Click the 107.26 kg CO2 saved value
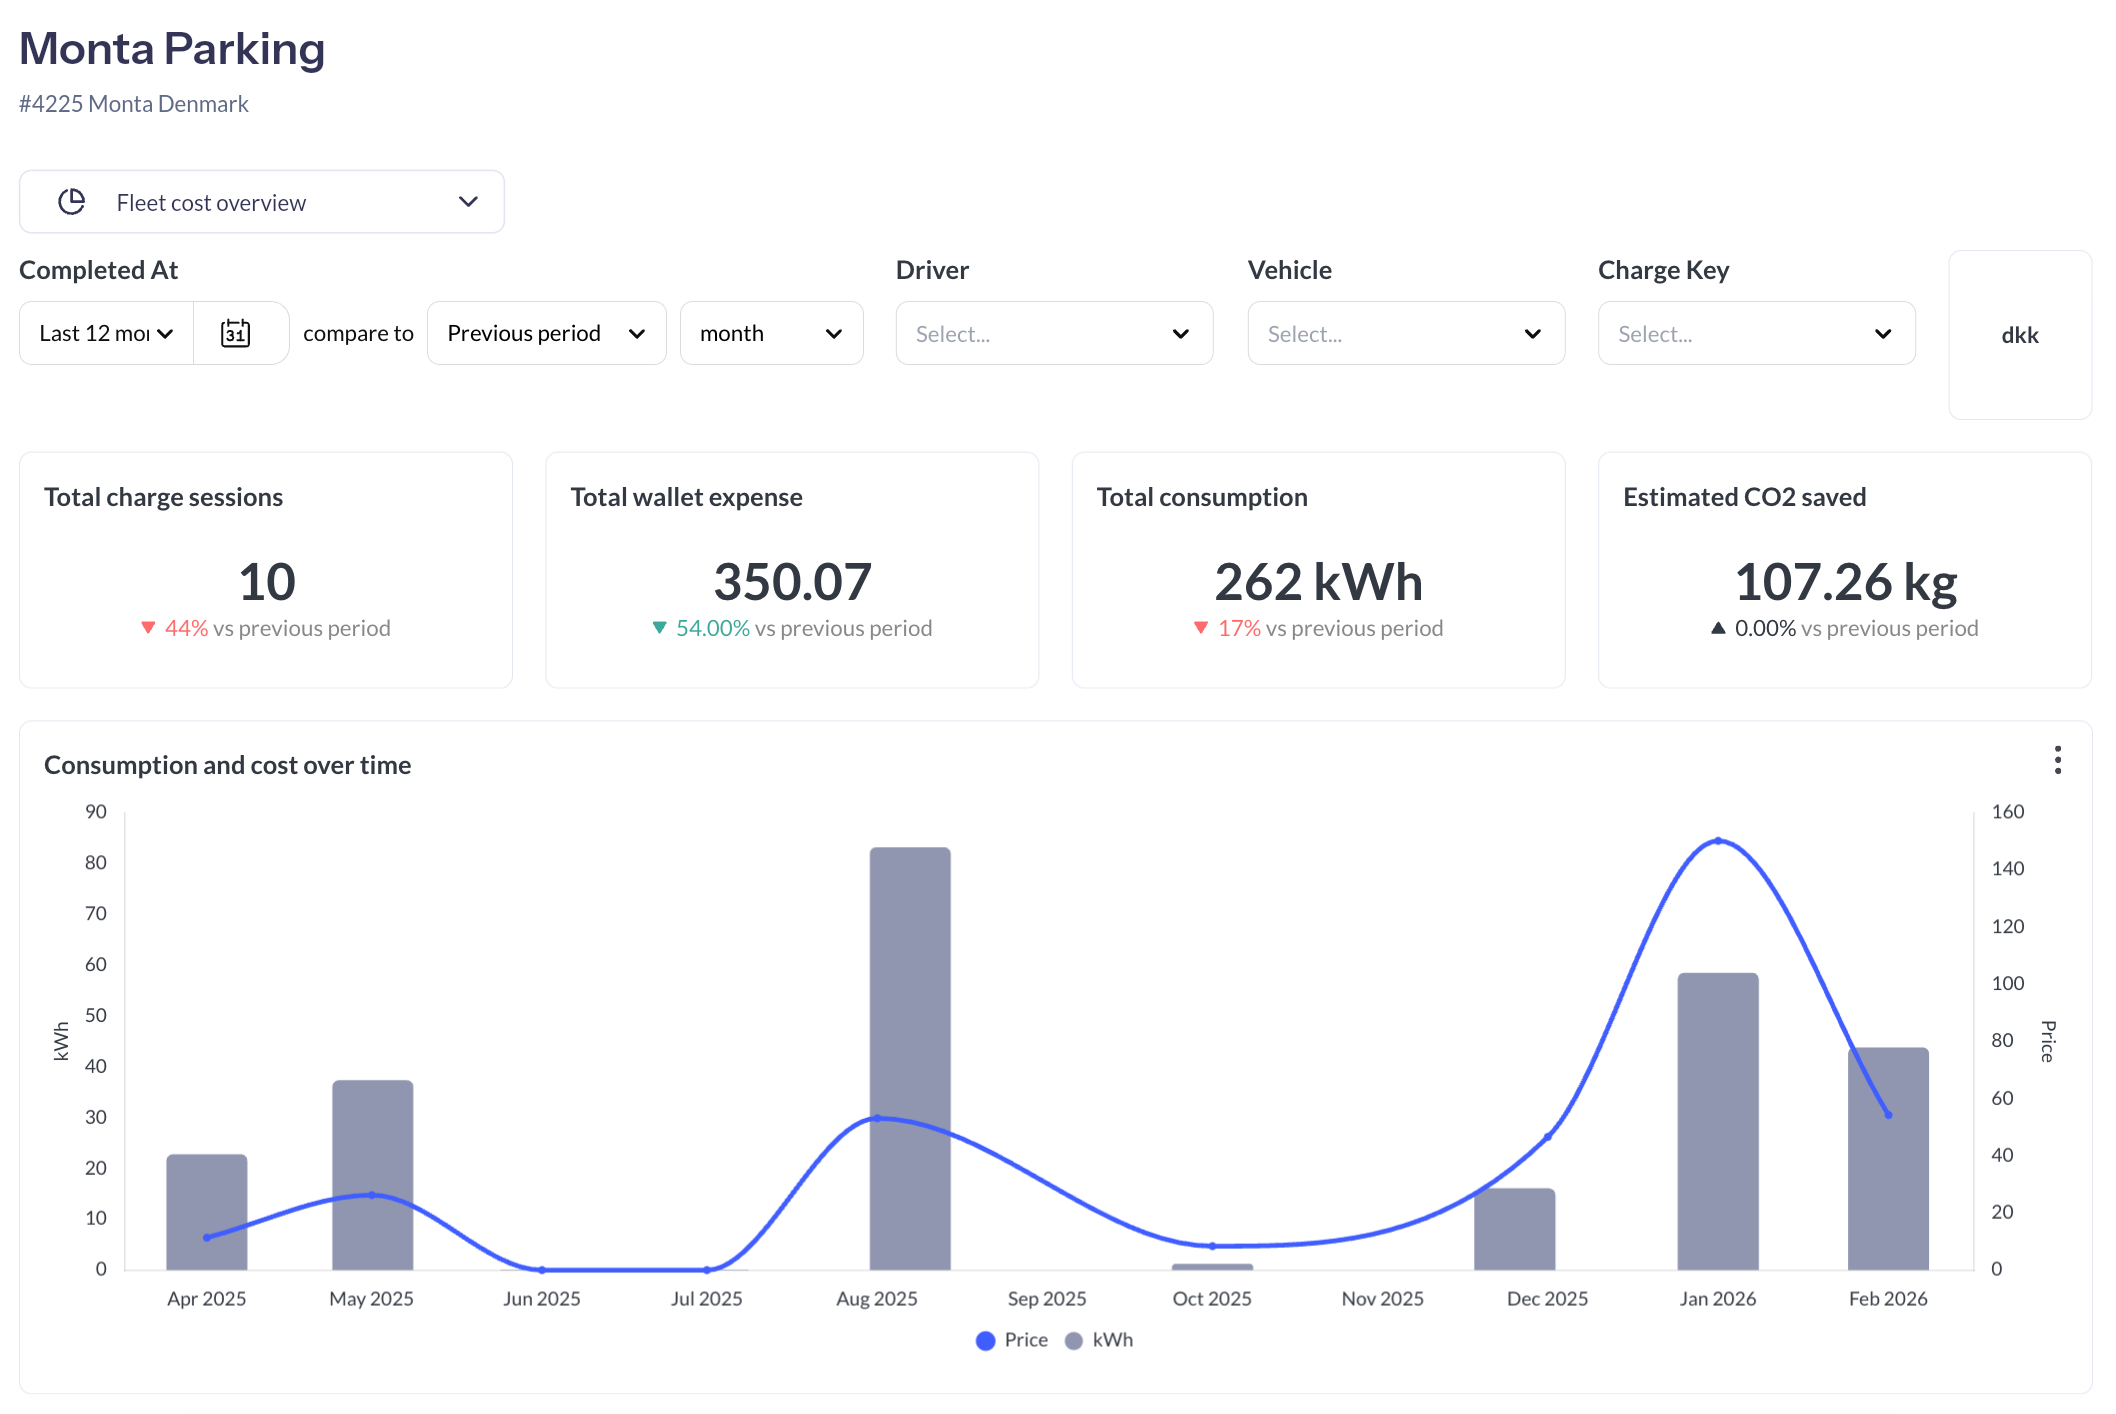2116x1414 pixels. coord(1845,582)
